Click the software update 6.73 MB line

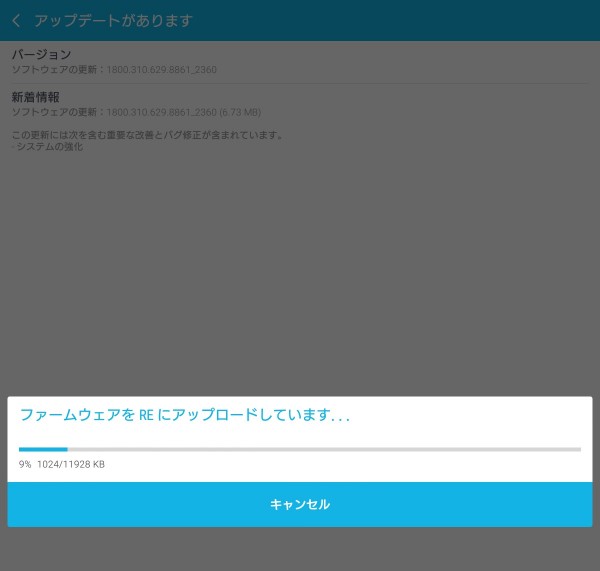(135, 113)
